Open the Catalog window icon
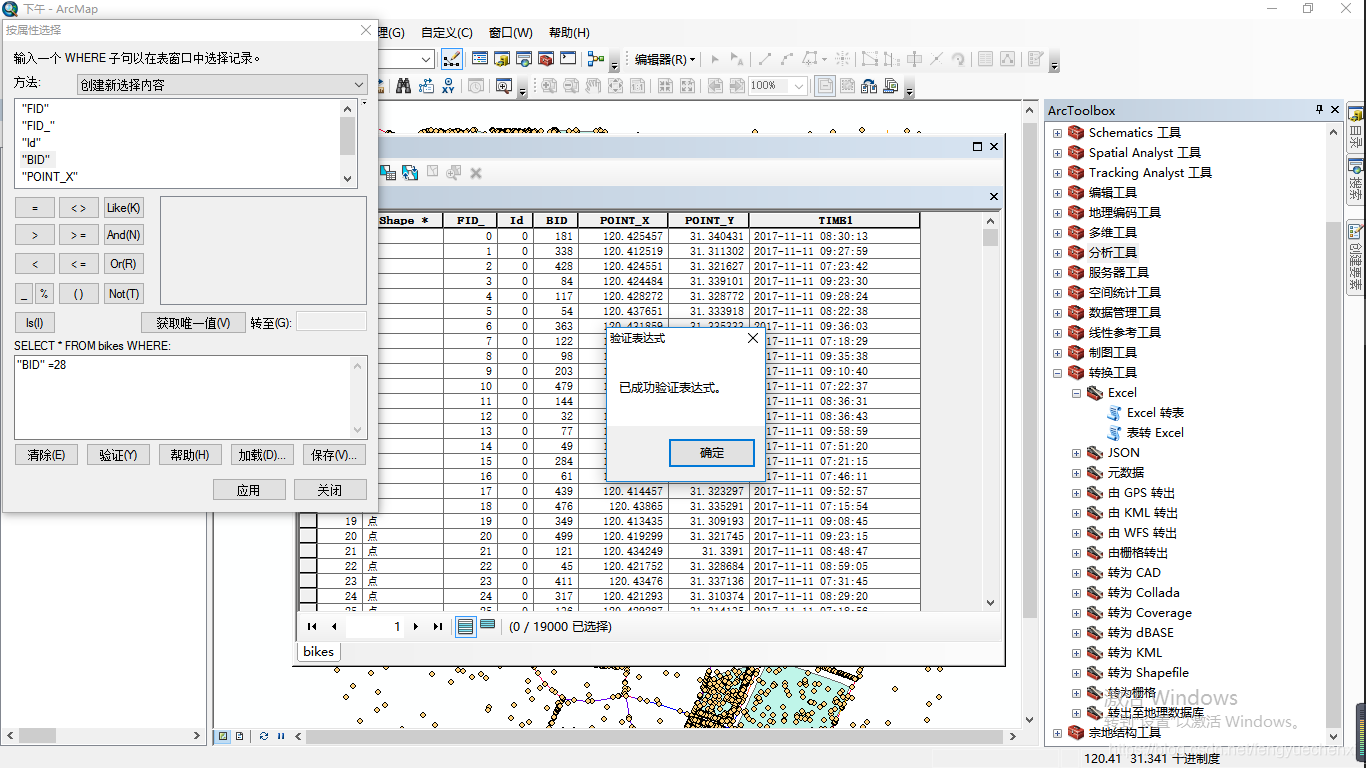This screenshot has height=768, width=1366. [x=502, y=59]
